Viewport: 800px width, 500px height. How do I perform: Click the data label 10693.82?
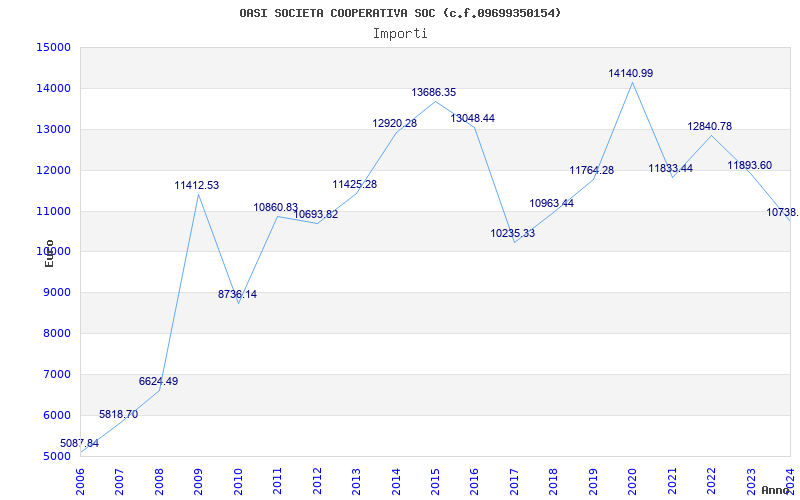315,214
